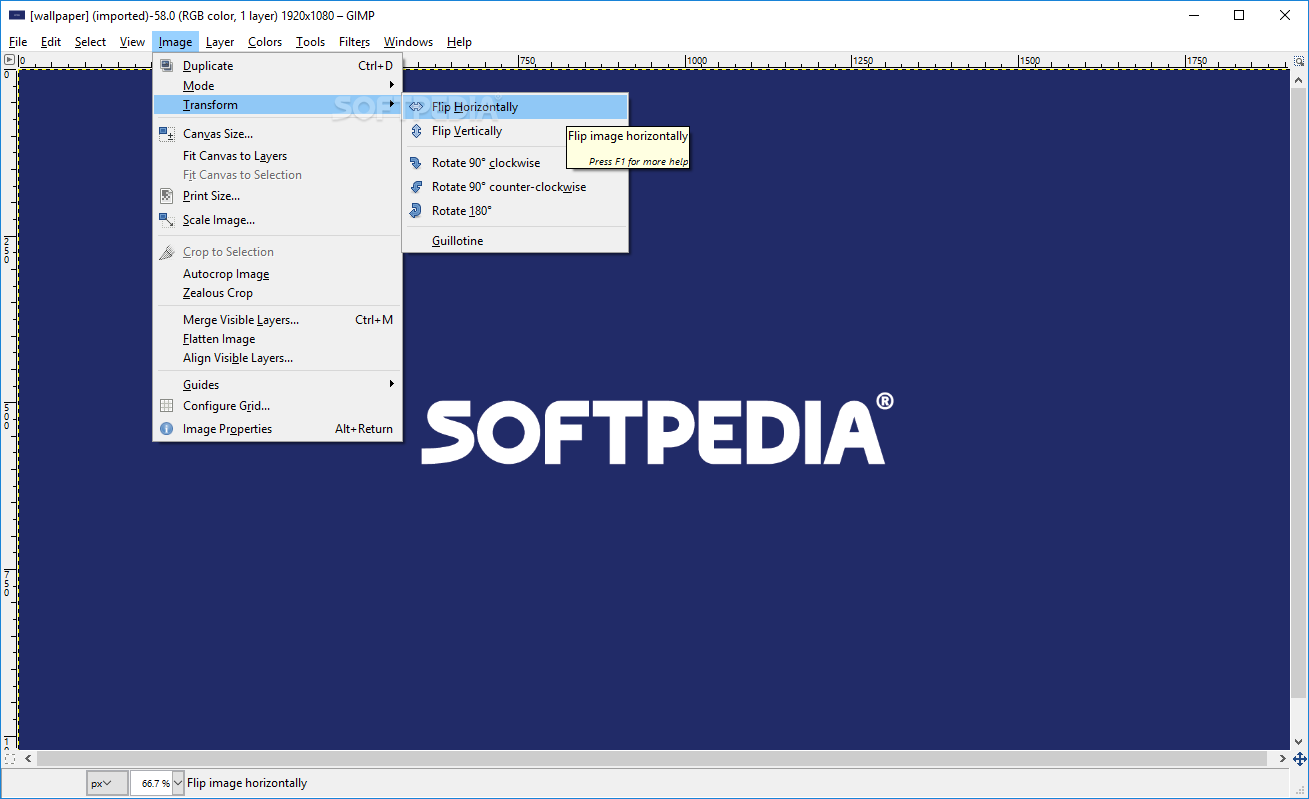Open the Windows menu
This screenshot has height=799, width=1309.
(x=408, y=42)
